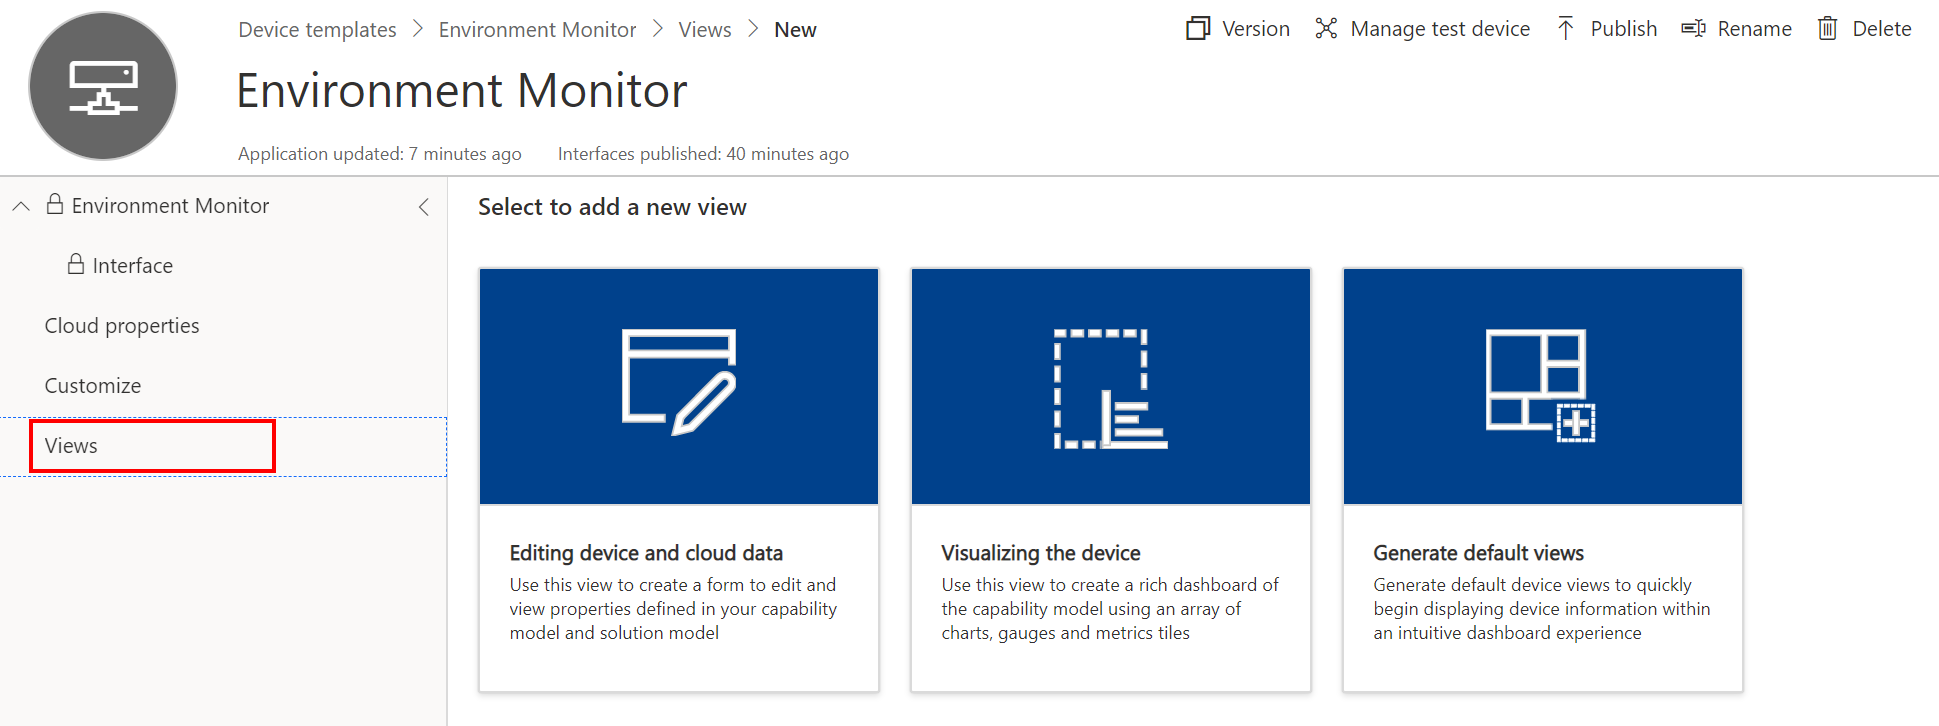Click the lock icon beside Interface
Image resolution: width=1939 pixels, height=726 pixels.
click(76, 264)
